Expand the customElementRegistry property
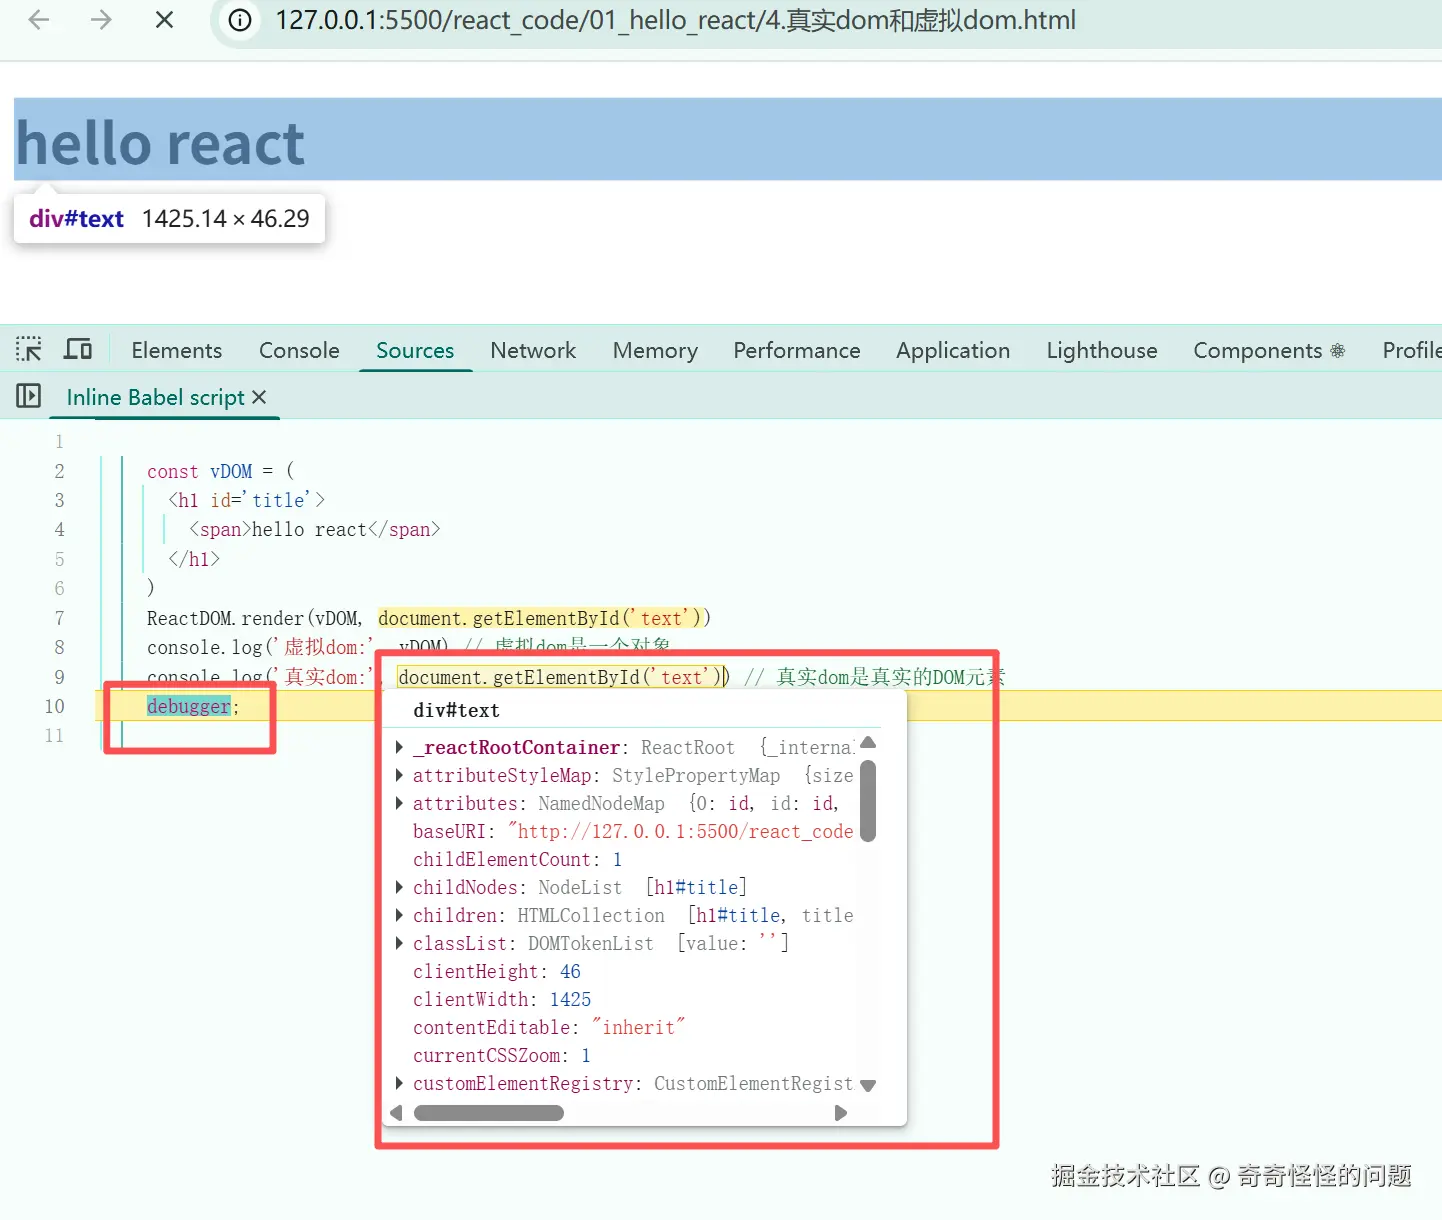1442x1220 pixels. click(400, 1083)
